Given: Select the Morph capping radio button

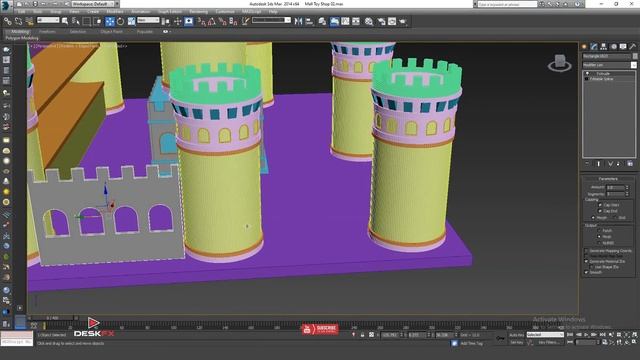Looking at the screenshot, I should pos(593,218).
